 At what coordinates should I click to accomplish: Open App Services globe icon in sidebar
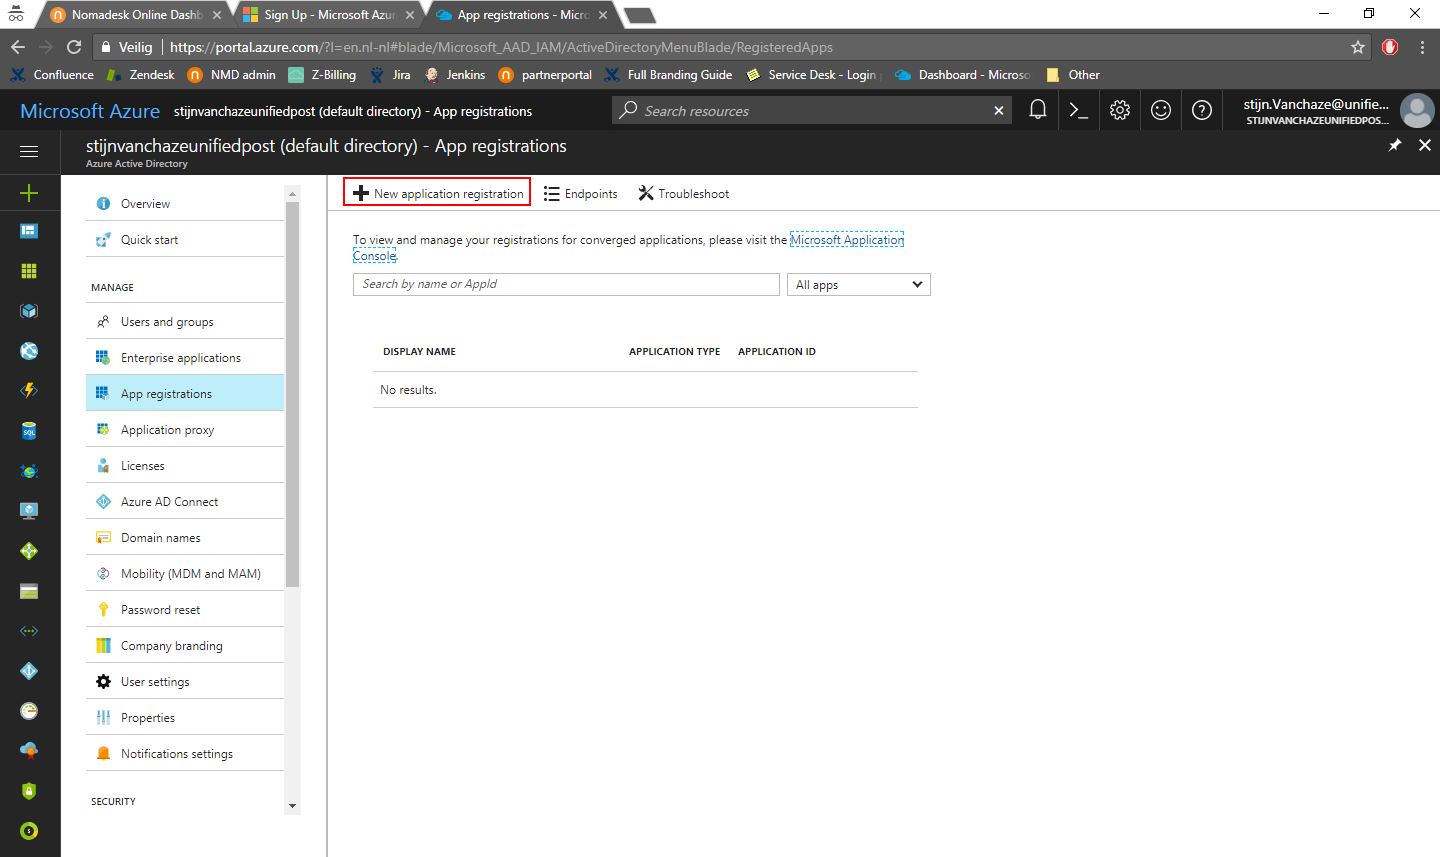tap(29, 351)
